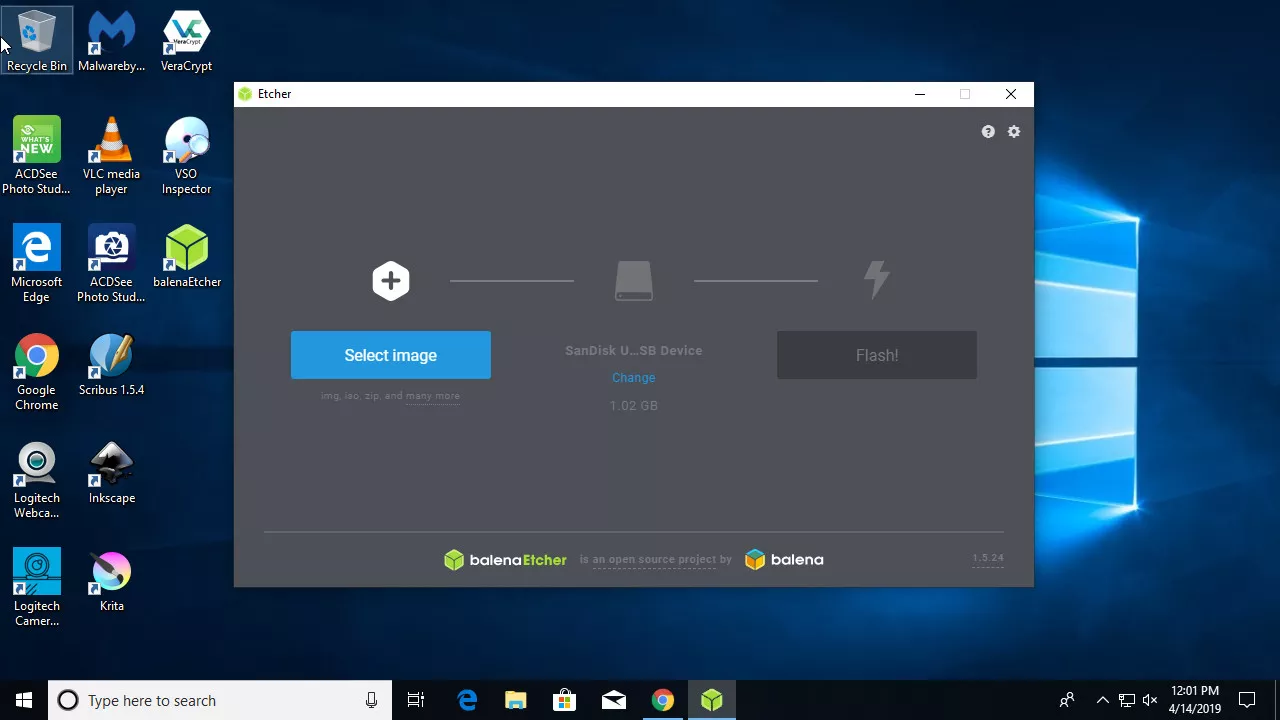Click the Change drive link
This screenshot has width=1280, height=720.
[634, 378]
